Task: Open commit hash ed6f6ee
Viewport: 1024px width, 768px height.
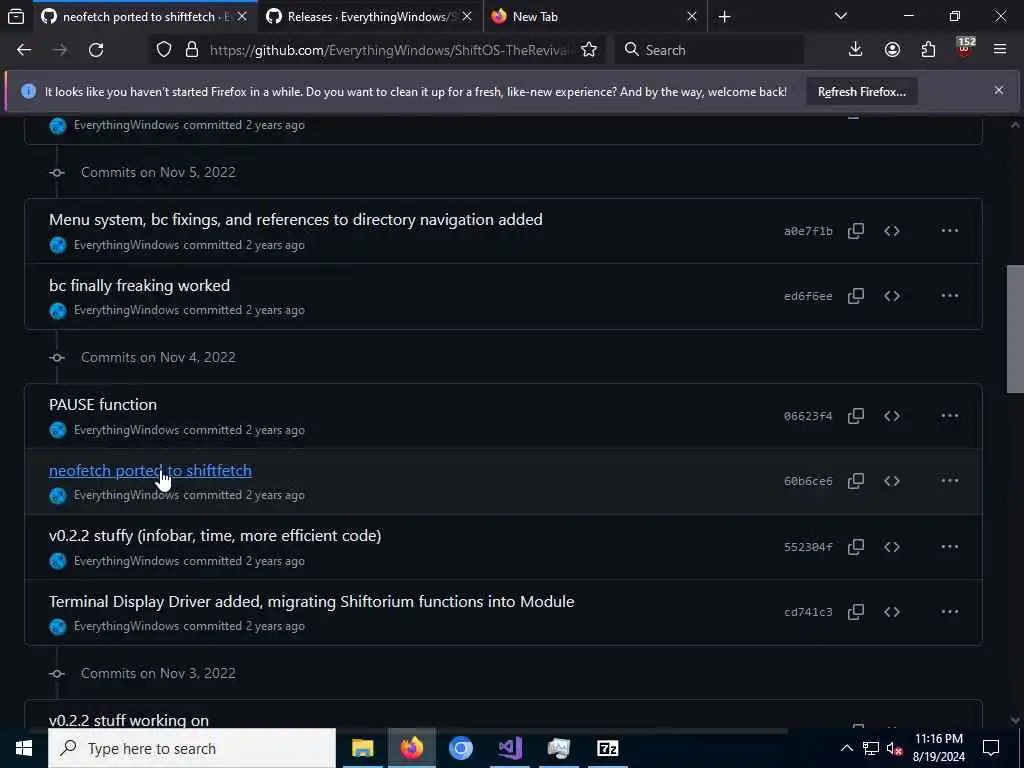Action: [808, 296]
